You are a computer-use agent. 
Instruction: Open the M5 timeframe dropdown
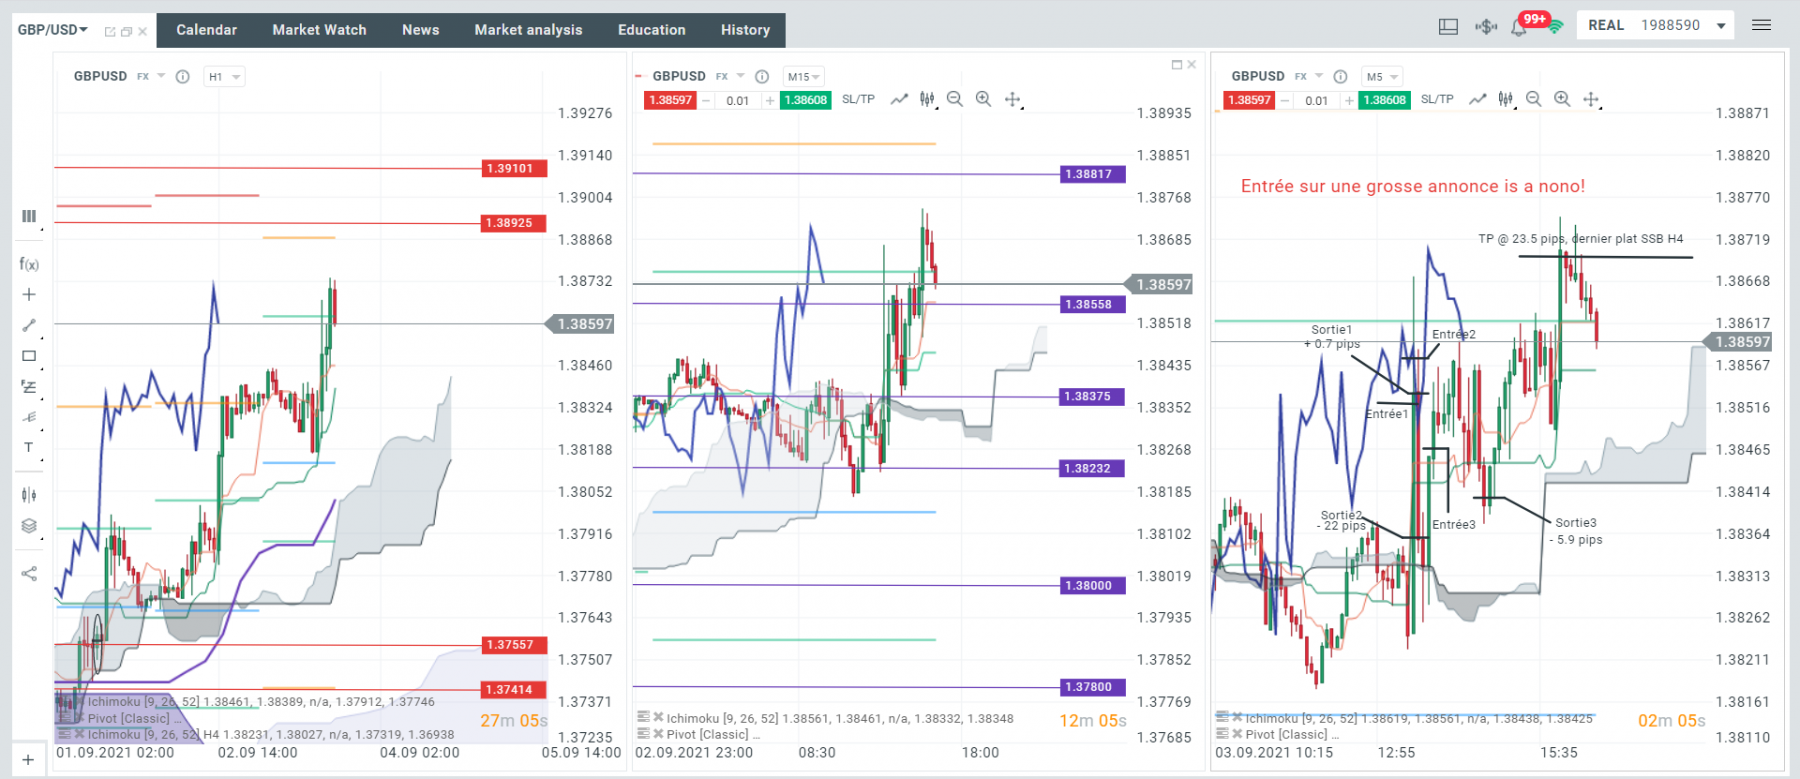tap(1382, 77)
